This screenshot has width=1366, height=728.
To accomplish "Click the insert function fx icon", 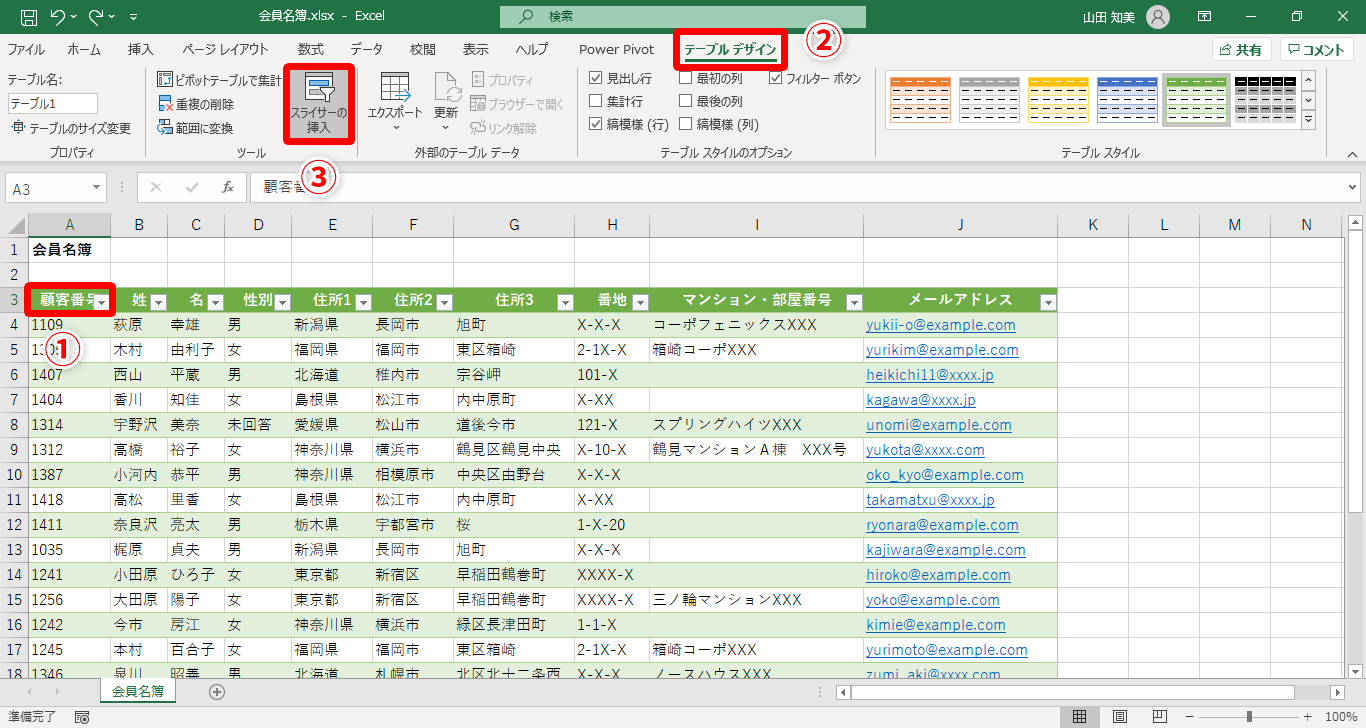I will coord(228,187).
